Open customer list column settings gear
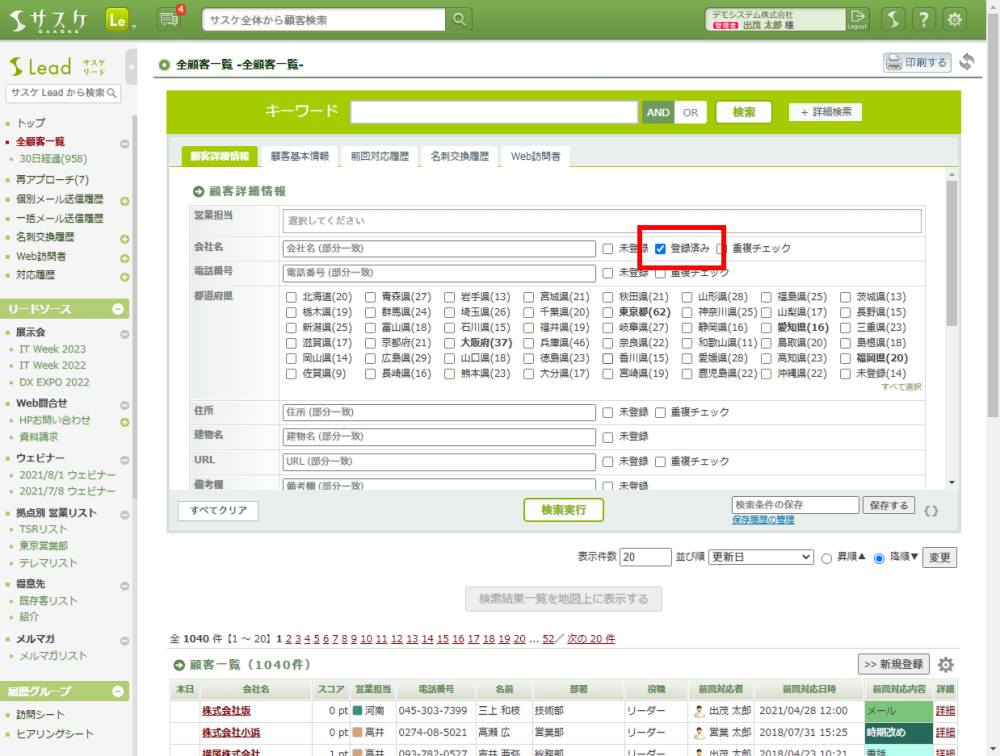The height and width of the screenshot is (756, 1000). [x=945, y=665]
